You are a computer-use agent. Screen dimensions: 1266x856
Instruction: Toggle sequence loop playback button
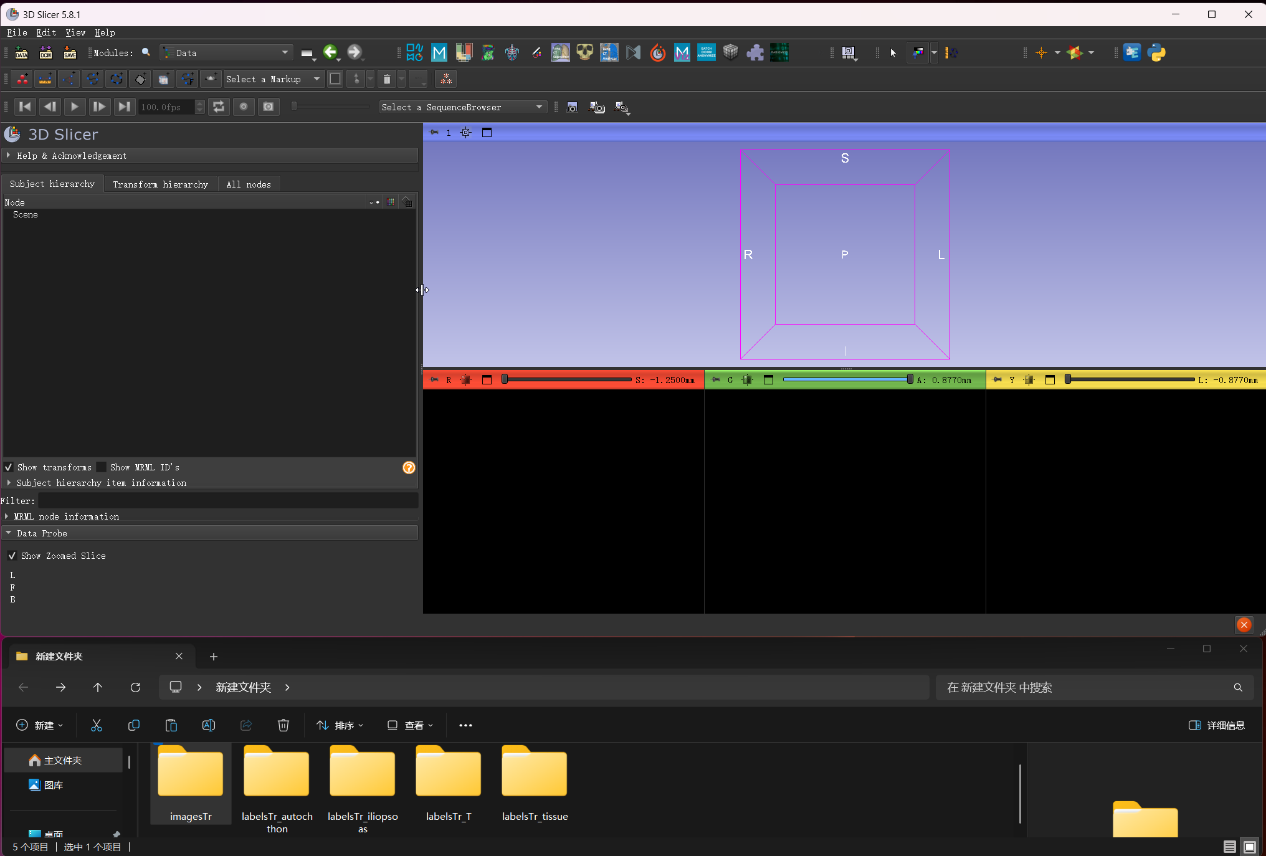click(x=219, y=107)
